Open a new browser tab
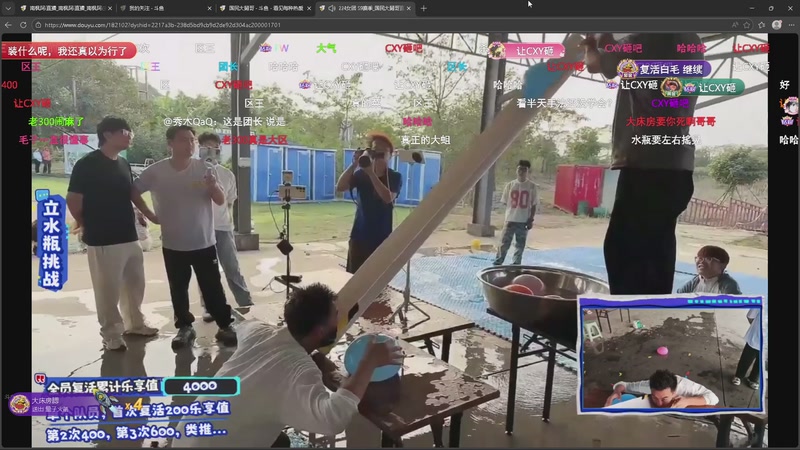This screenshot has width=800, height=450. [423, 8]
